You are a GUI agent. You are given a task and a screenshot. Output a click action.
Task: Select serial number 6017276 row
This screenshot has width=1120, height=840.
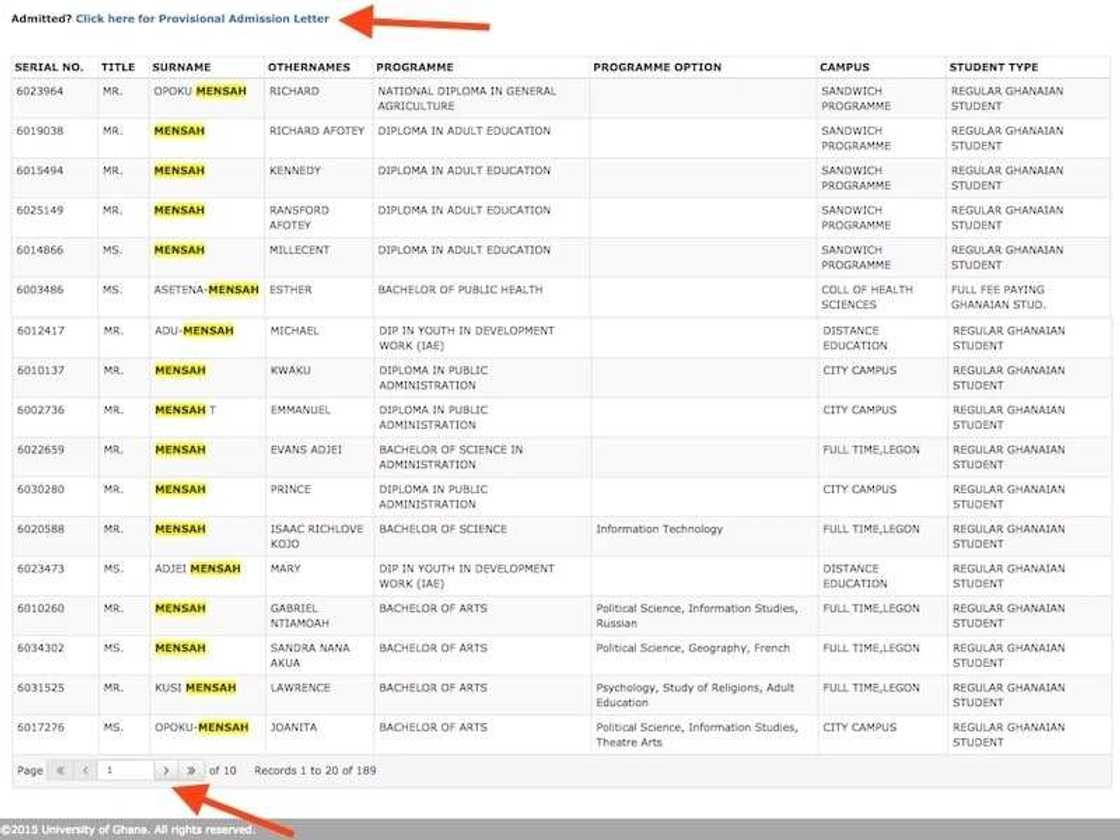(x=40, y=728)
